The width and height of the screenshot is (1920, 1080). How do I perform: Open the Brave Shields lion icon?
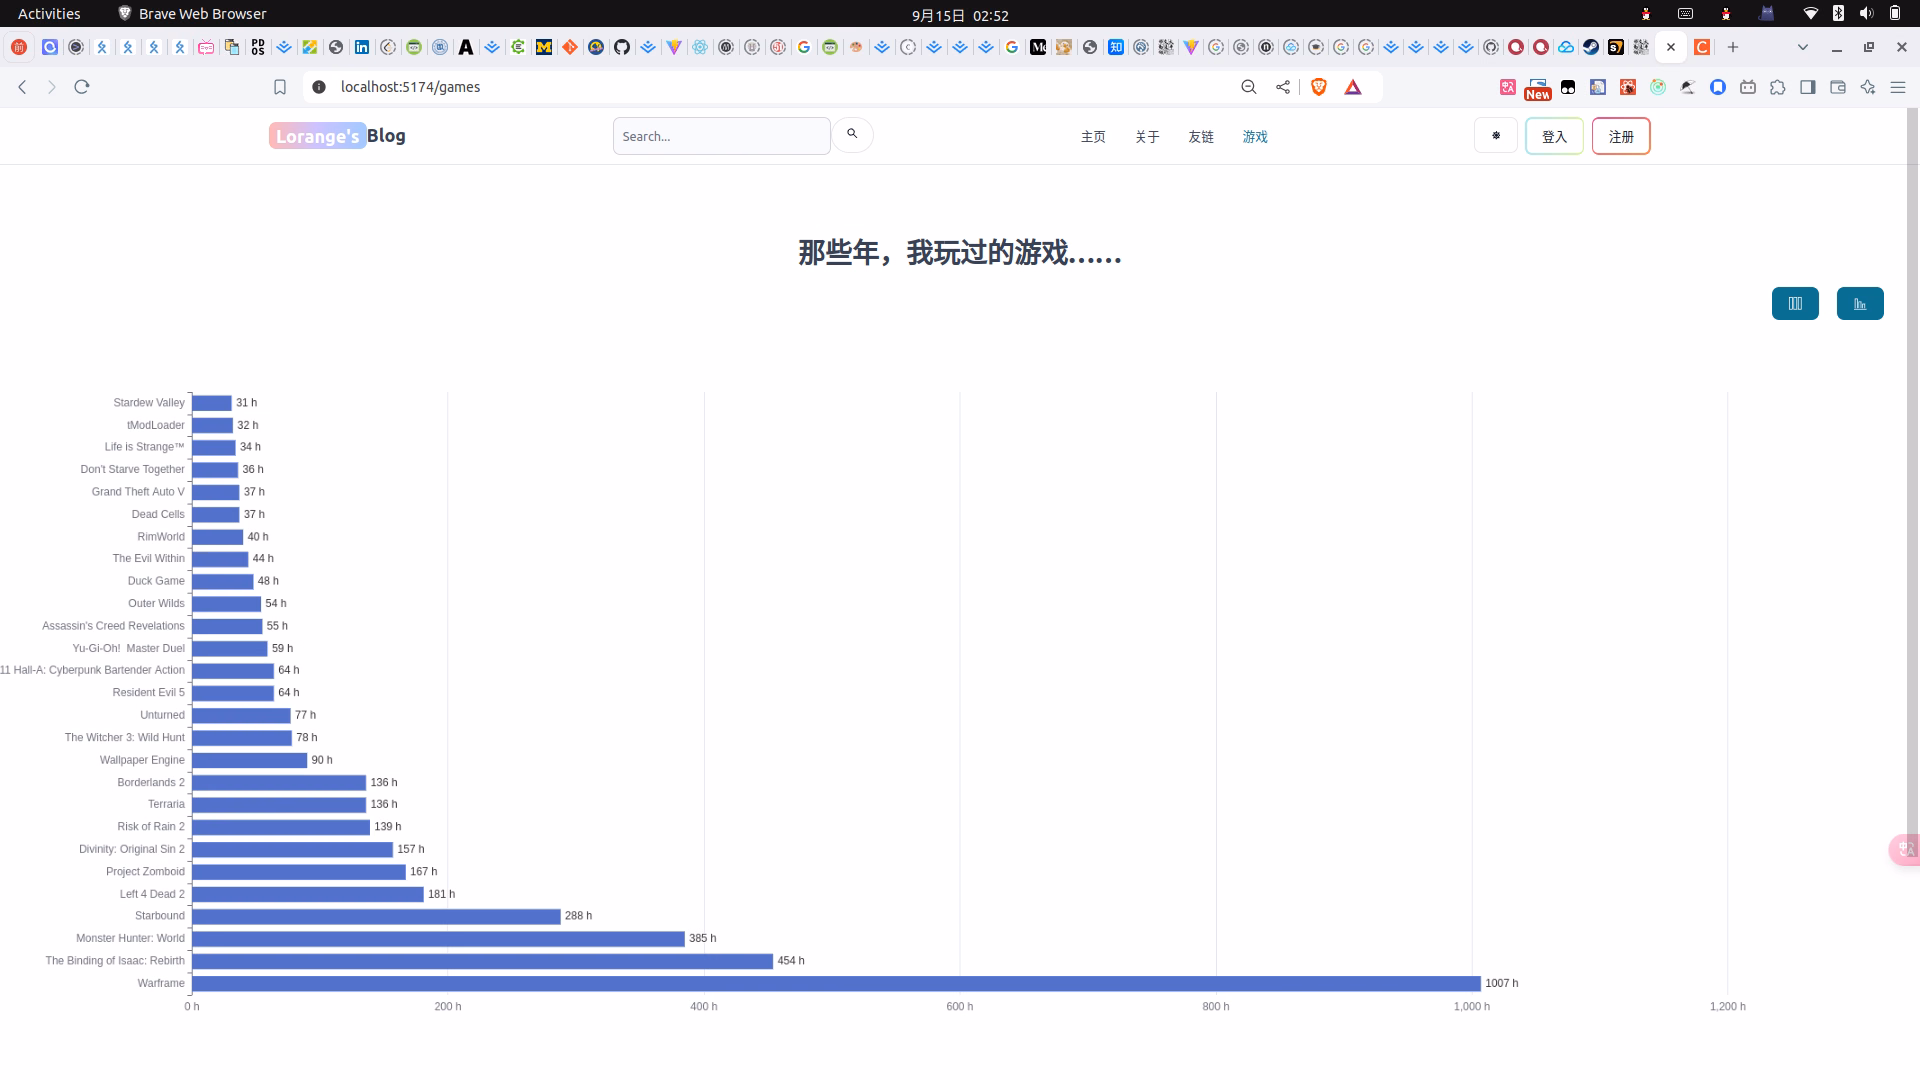1319,87
